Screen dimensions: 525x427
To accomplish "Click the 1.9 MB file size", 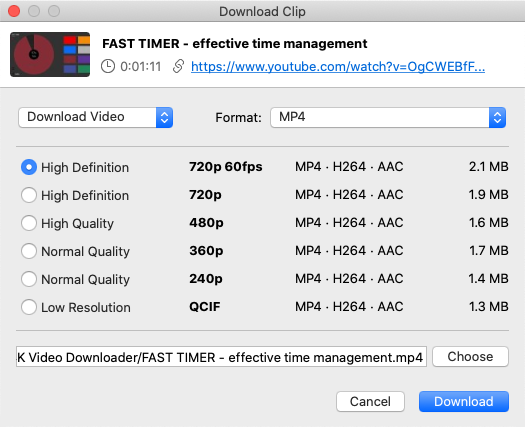I will 489,195.
